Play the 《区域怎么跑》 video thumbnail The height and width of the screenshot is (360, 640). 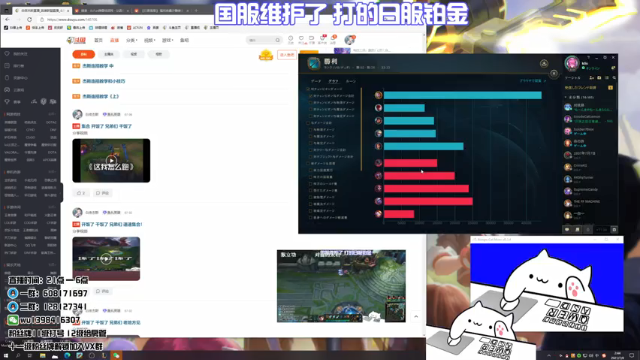[x=111, y=160]
